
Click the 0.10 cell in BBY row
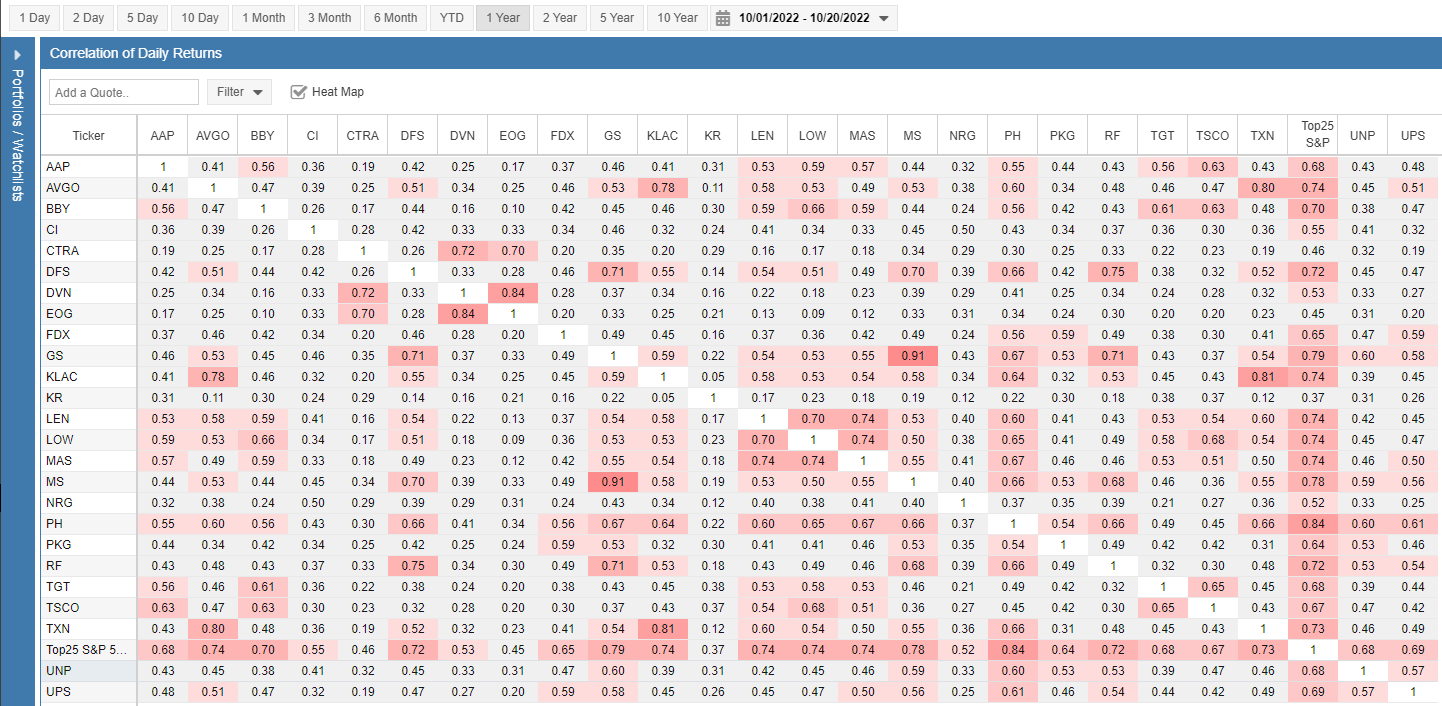[x=512, y=208]
